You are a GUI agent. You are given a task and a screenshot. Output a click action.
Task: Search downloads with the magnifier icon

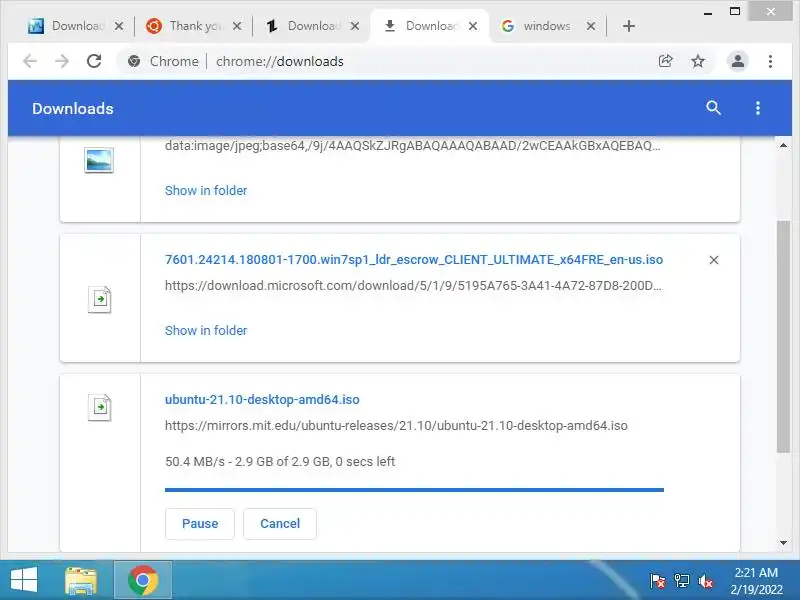[713, 108]
